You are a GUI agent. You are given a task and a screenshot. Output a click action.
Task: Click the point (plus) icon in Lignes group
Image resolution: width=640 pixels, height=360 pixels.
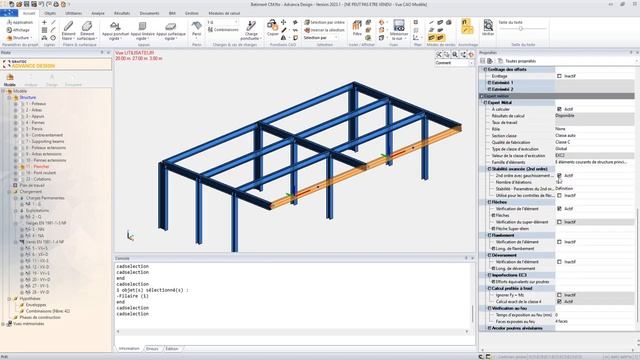point(44,22)
